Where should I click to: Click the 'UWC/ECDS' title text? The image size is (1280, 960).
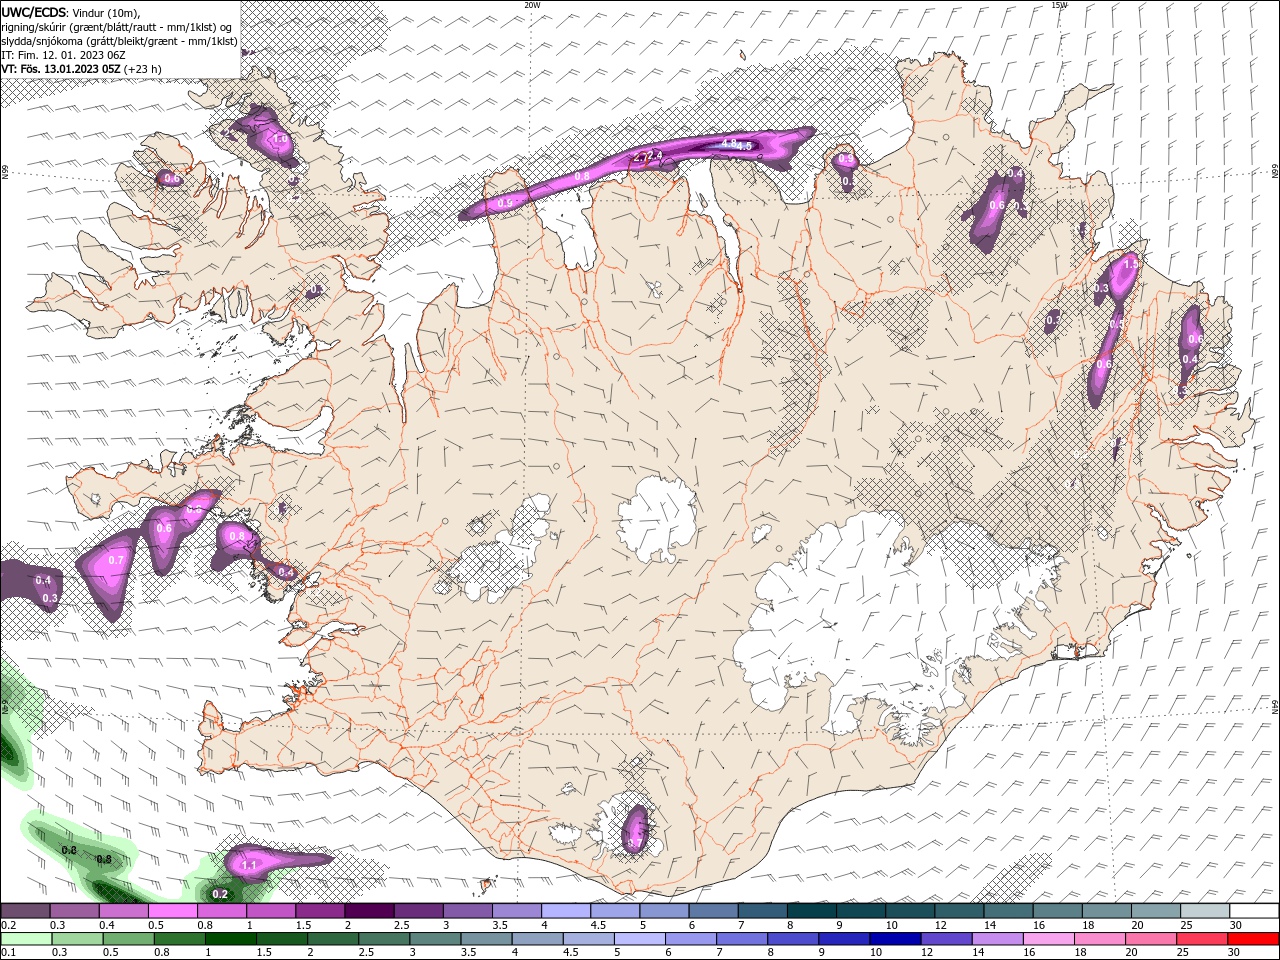(x=33, y=12)
